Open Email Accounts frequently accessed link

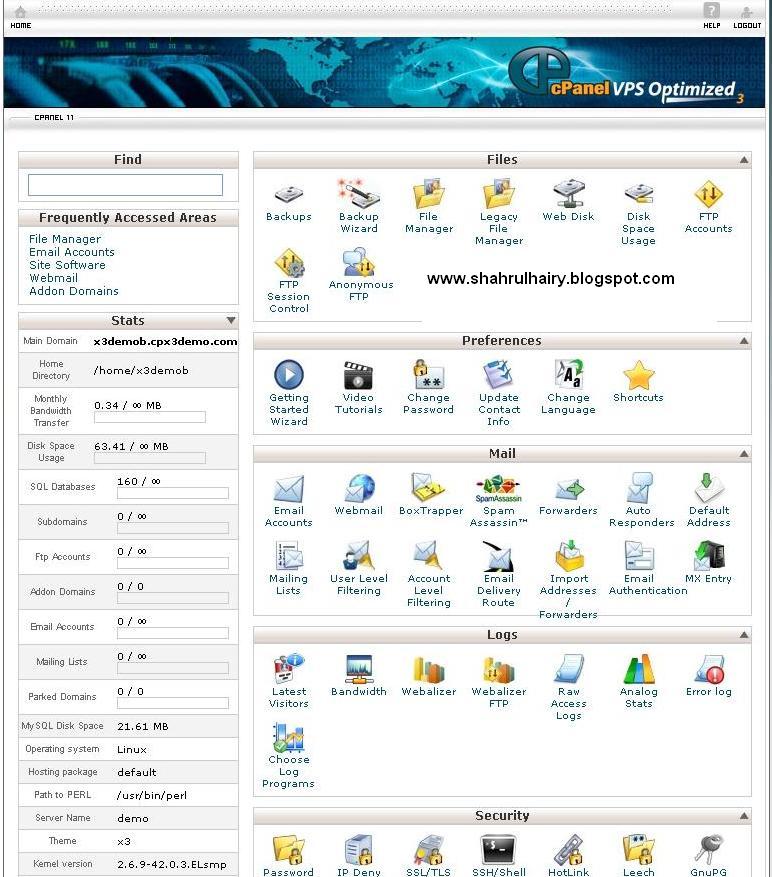click(72, 252)
